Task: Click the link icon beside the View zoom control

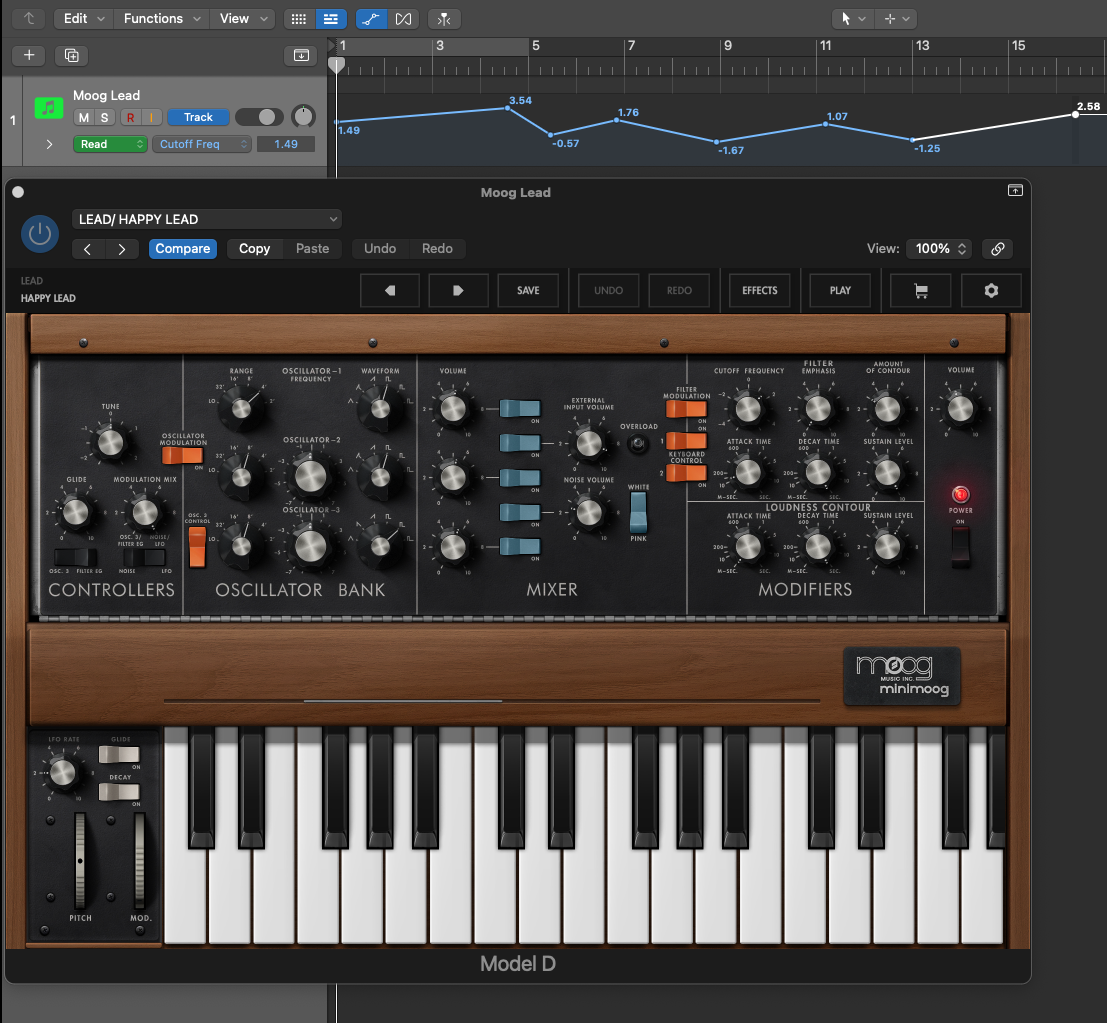Action: pos(997,248)
